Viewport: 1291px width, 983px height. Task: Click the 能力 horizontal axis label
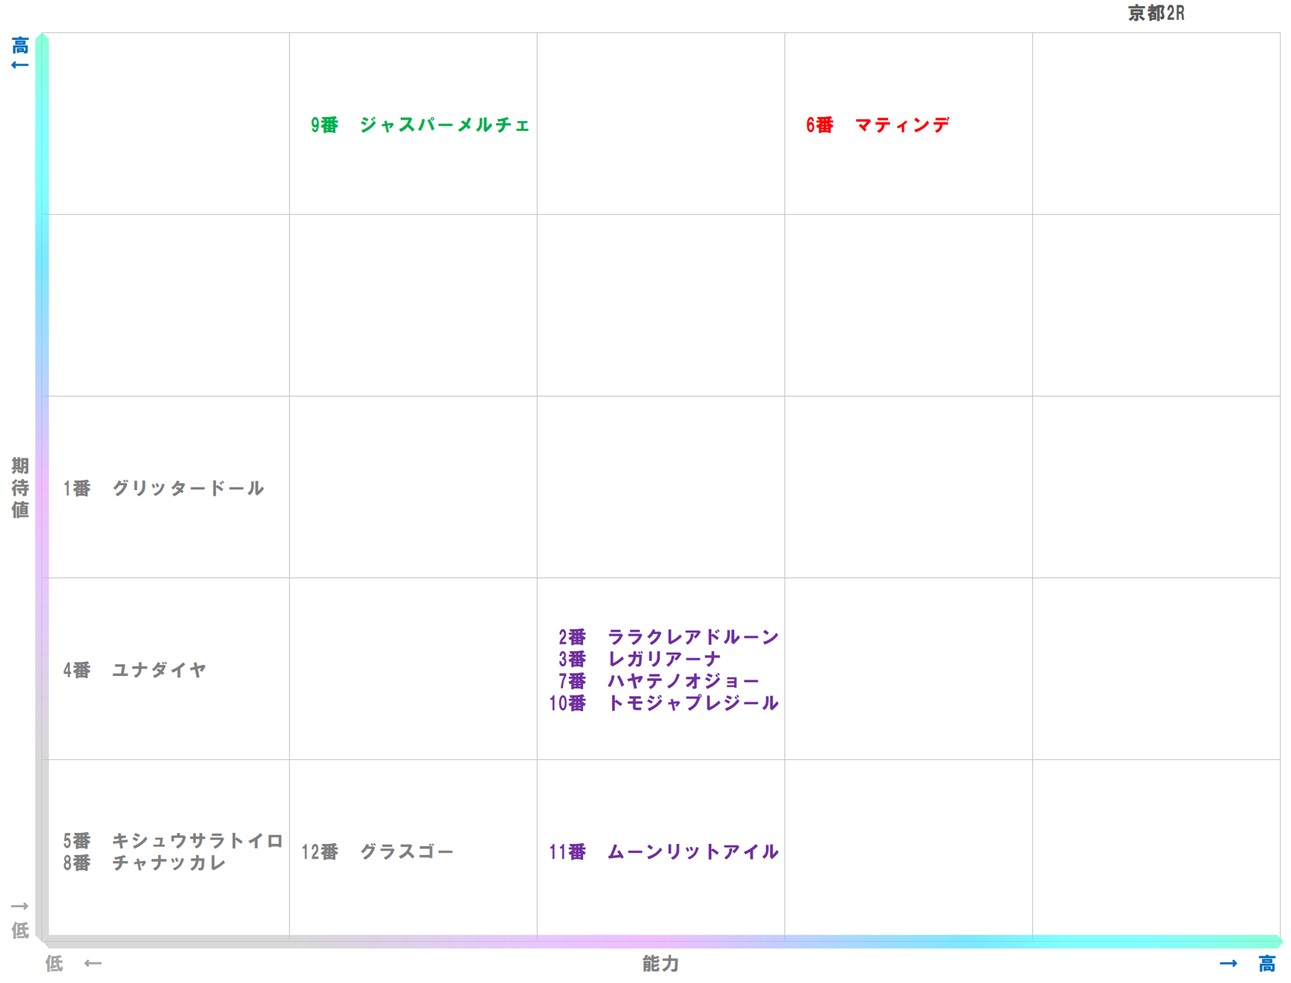[660, 963]
